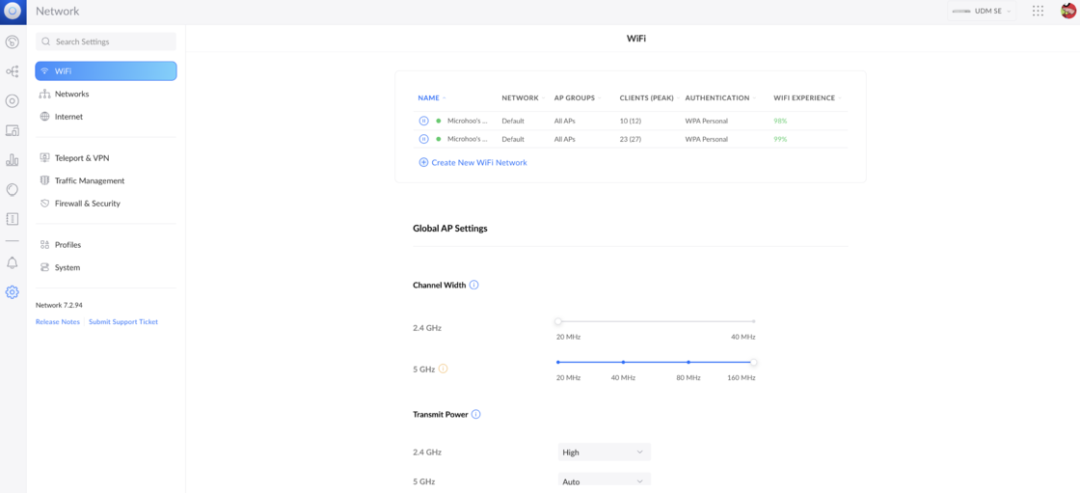Expand the 2.4 GHz transmit power dropdown

604,452
